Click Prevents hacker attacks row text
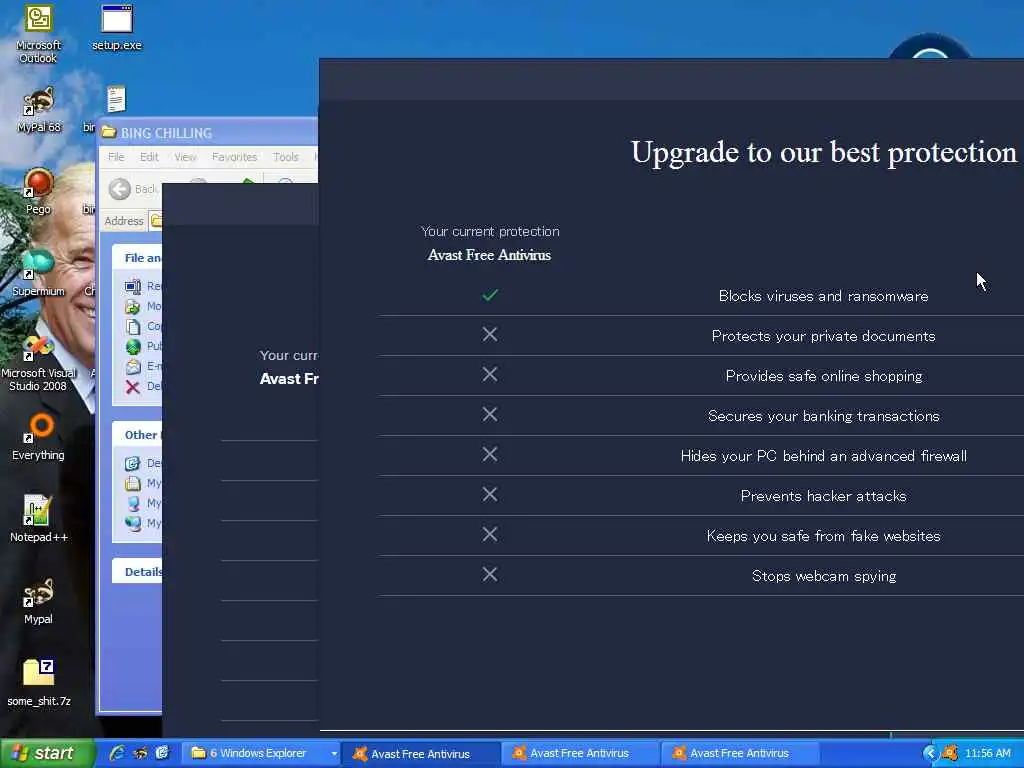Image resolution: width=1024 pixels, height=768 pixels. [x=824, y=496]
